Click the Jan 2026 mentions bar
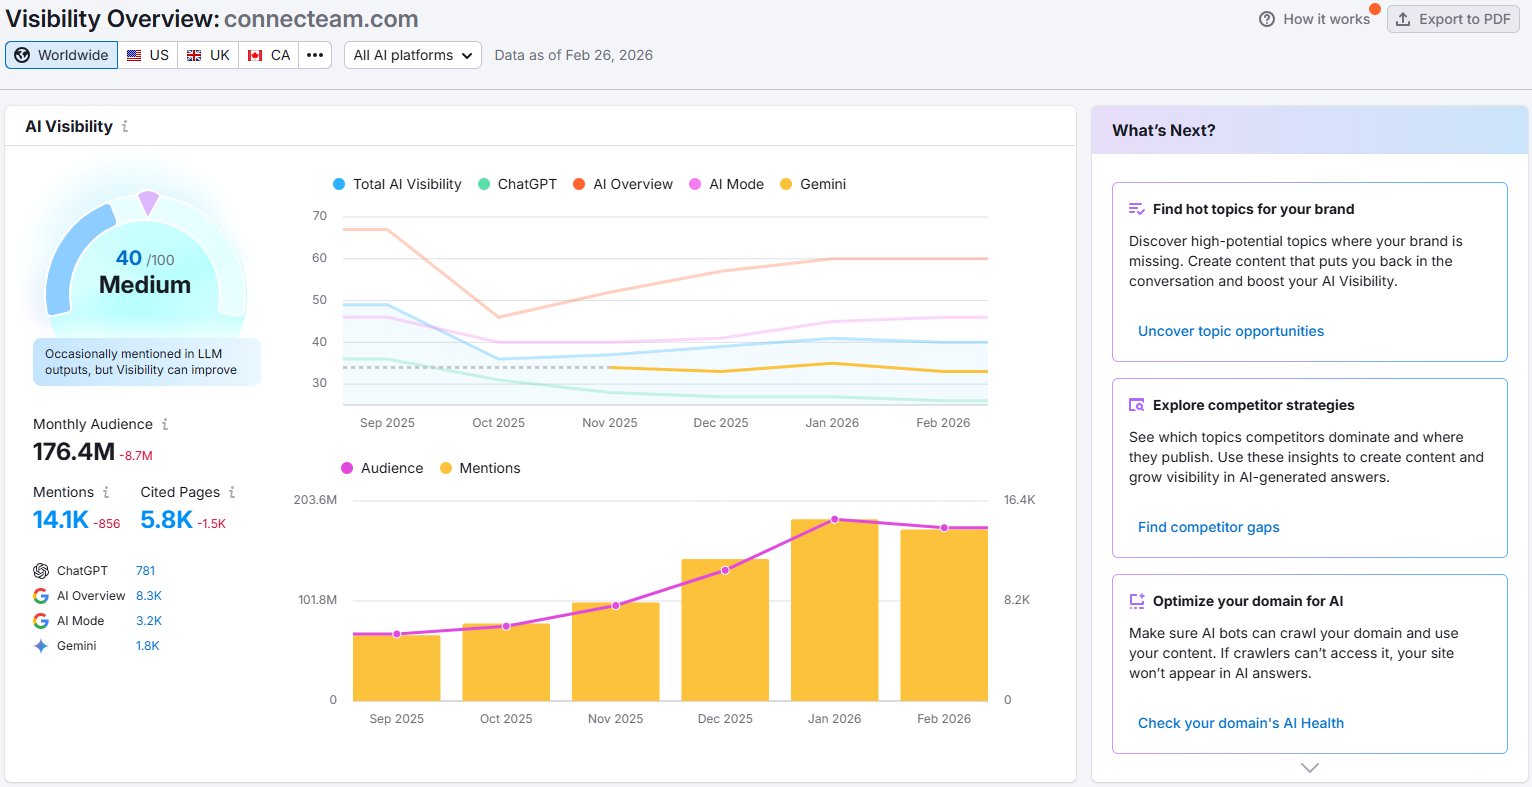Image resolution: width=1532 pixels, height=787 pixels. pos(835,610)
